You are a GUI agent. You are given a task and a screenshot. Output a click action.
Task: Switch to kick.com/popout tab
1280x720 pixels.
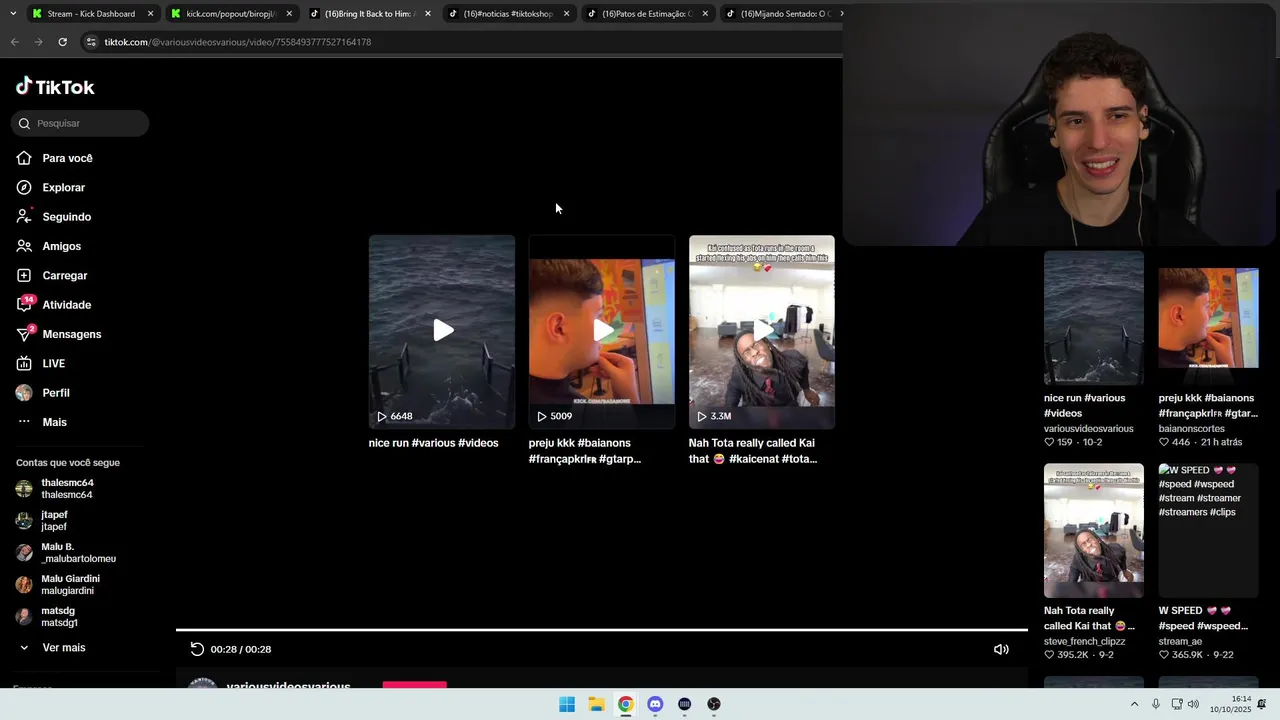[230, 14]
